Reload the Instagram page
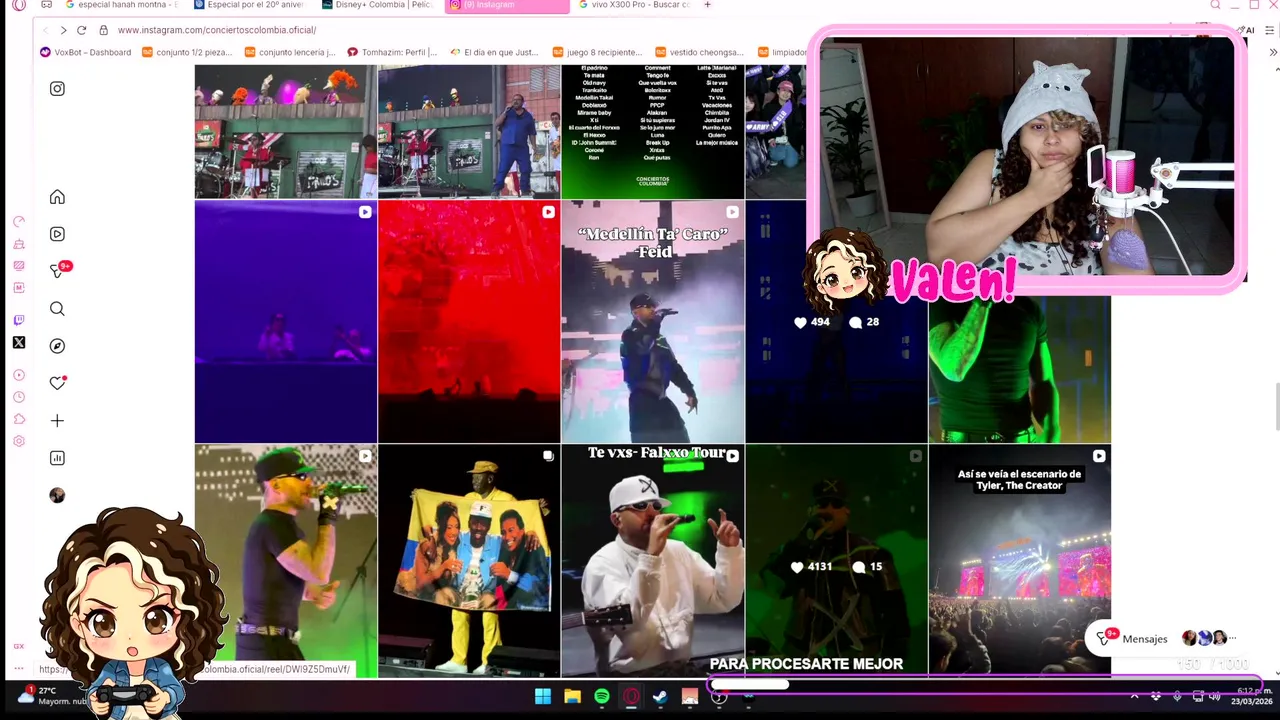 tap(82, 30)
